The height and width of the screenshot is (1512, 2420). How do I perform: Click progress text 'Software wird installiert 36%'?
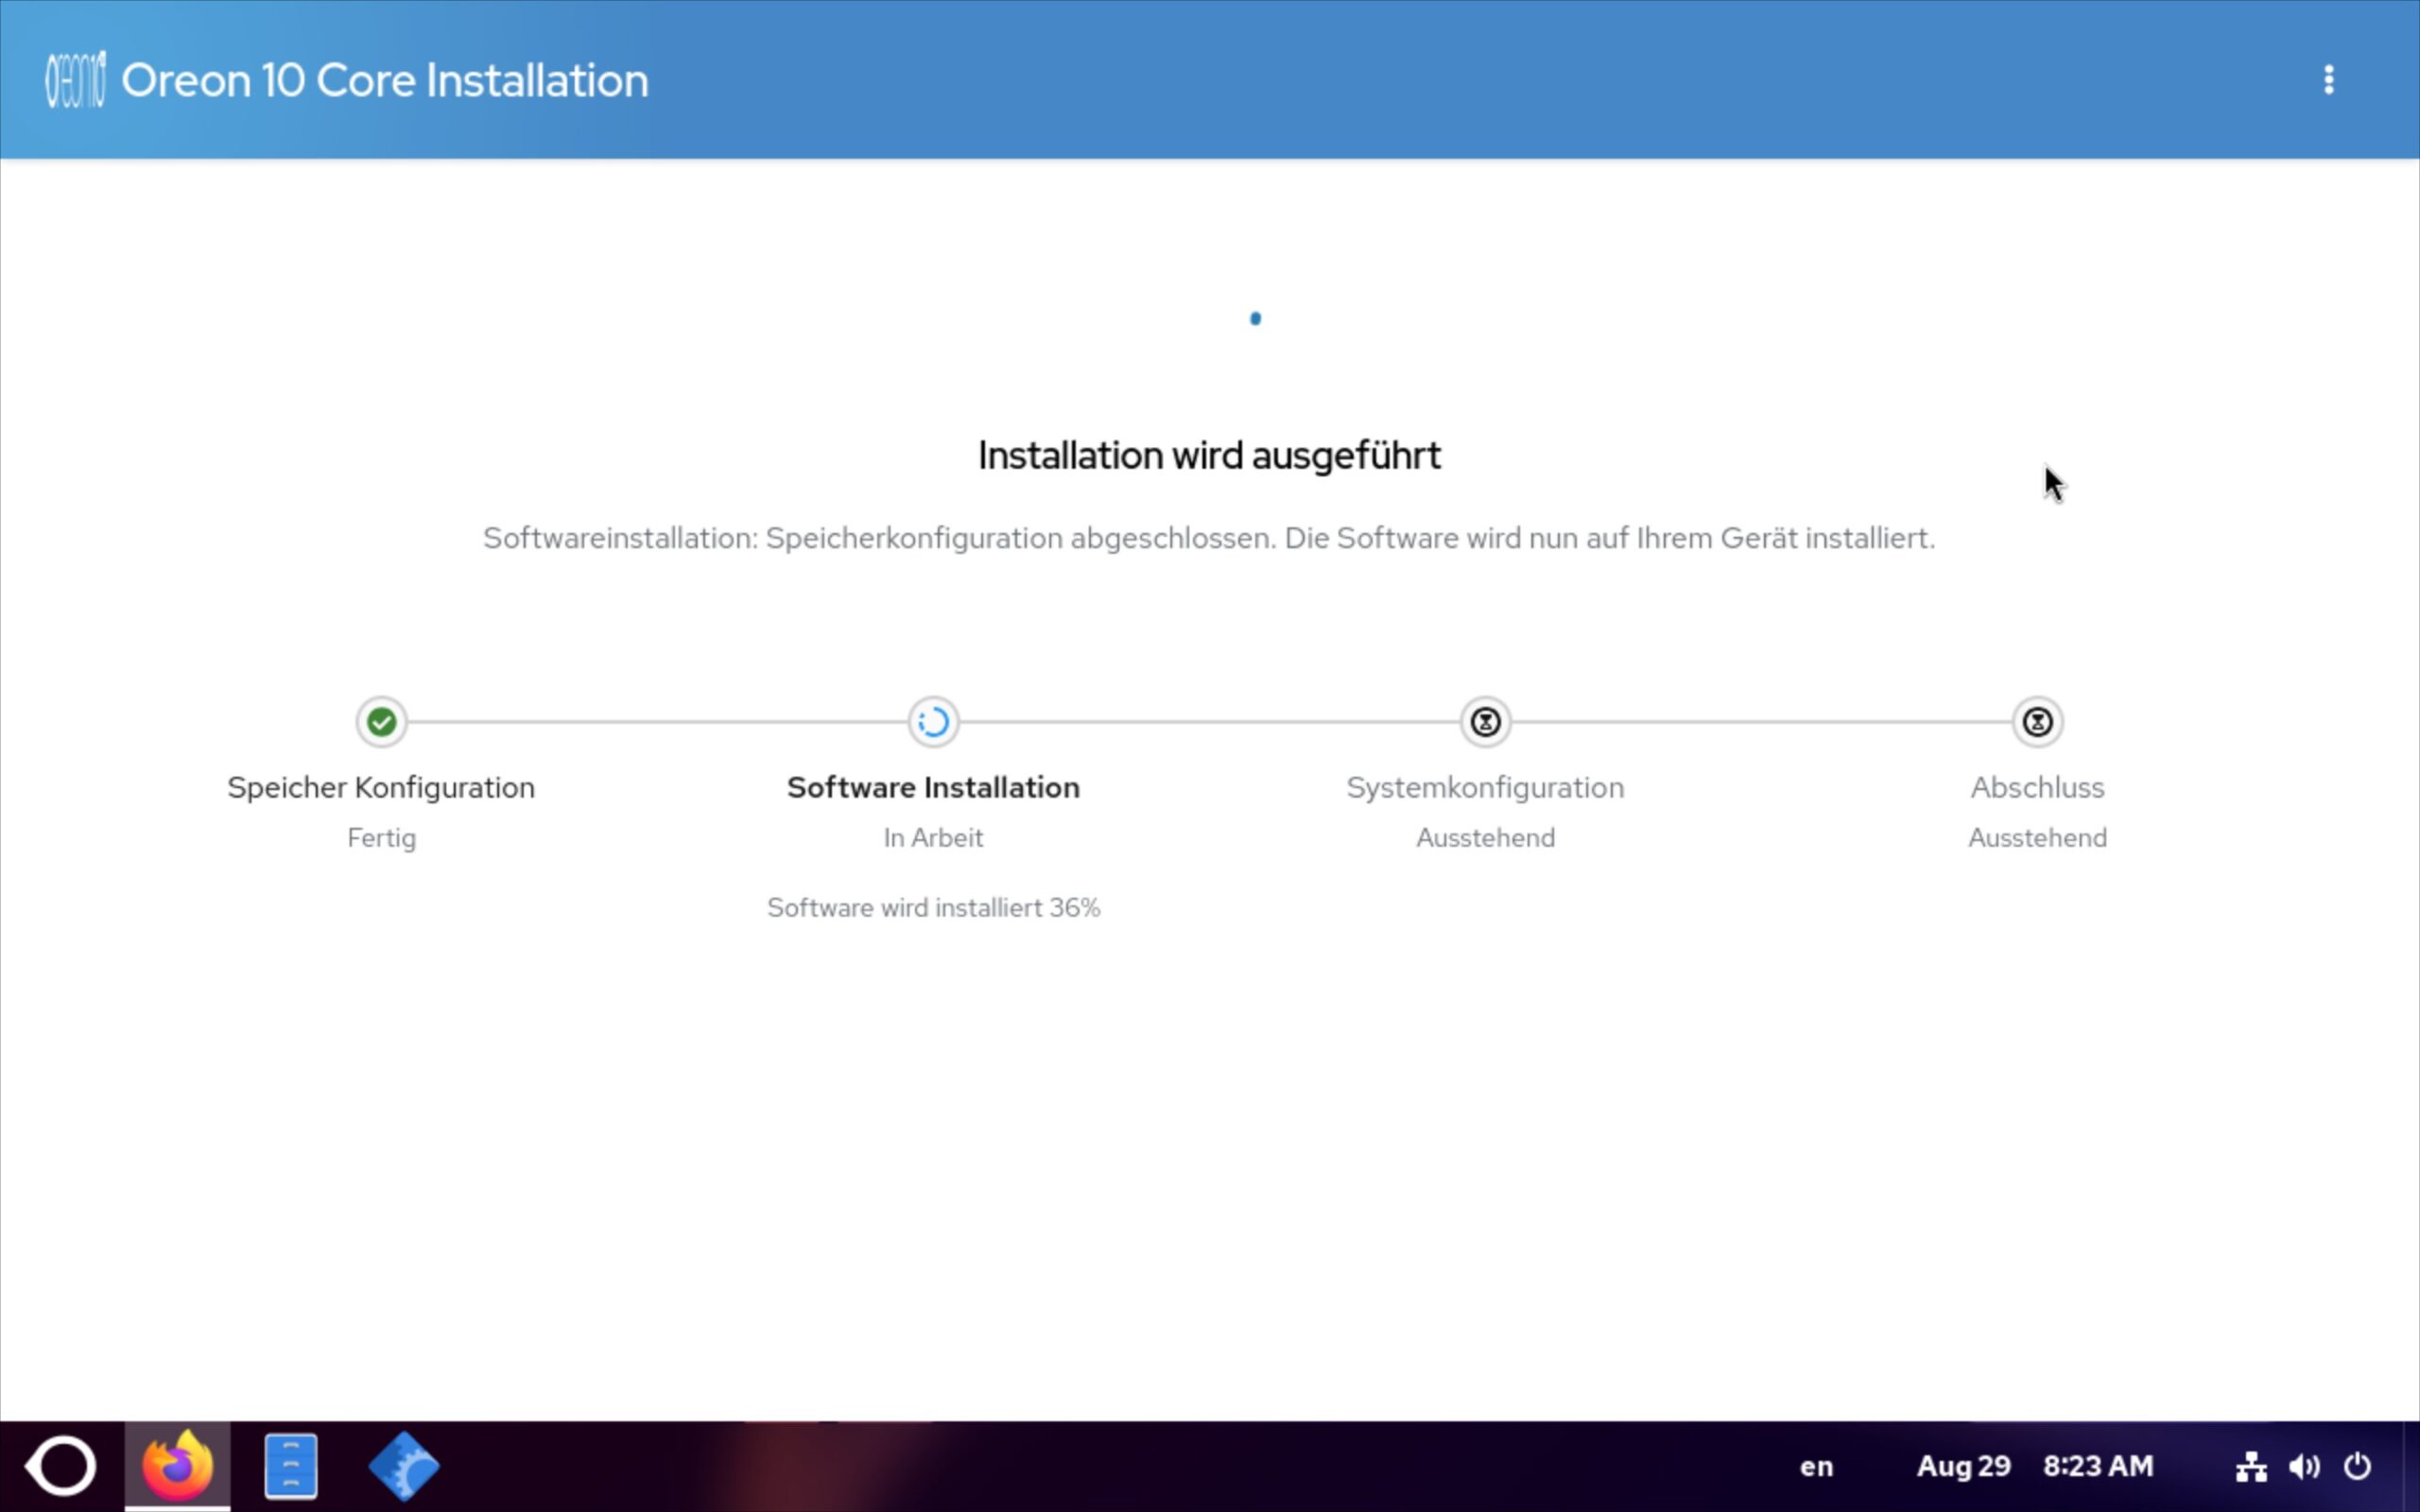tap(933, 908)
